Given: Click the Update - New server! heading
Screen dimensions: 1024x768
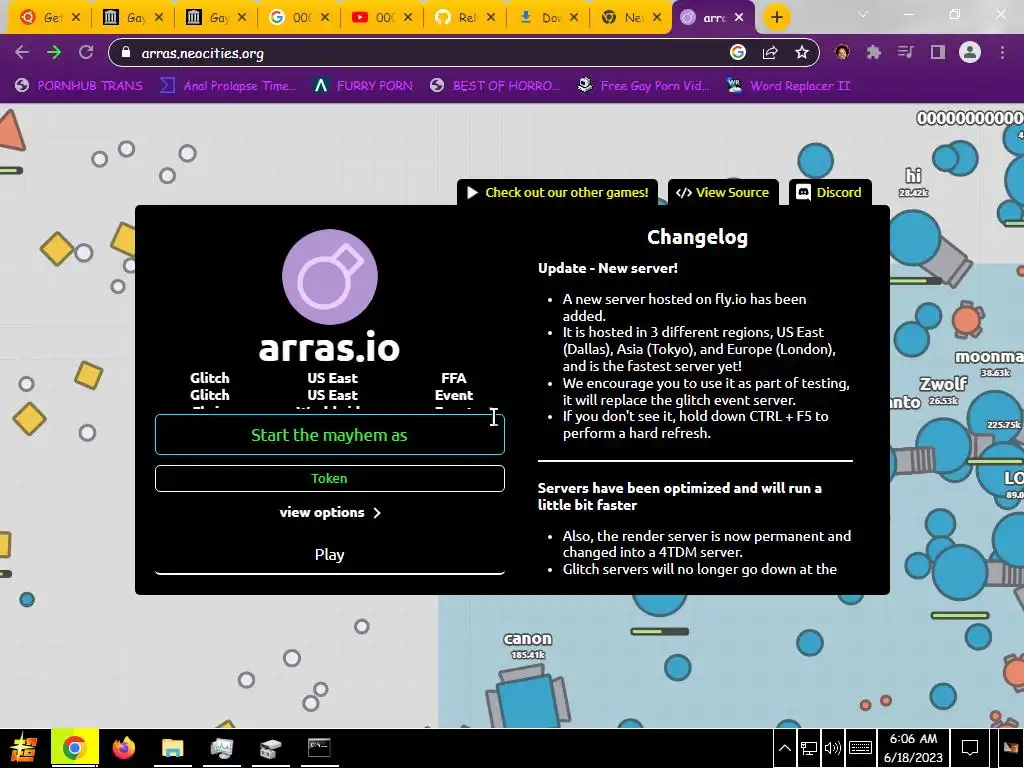Looking at the screenshot, I should [x=607, y=268].
